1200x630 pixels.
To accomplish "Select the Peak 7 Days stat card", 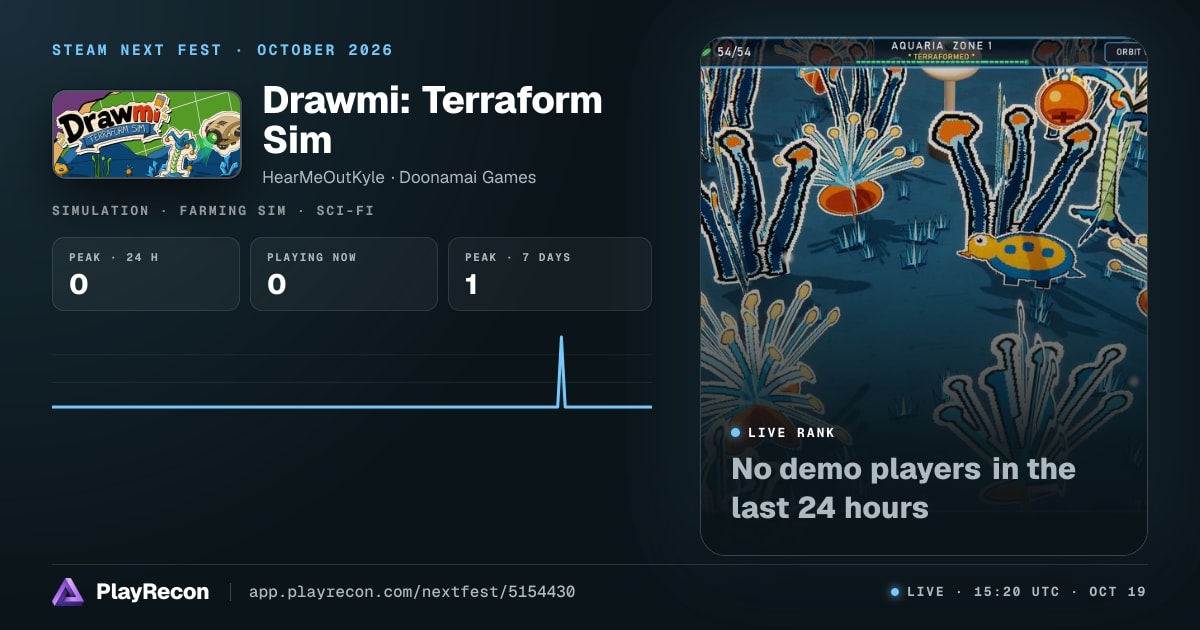I will coord(550,274).
